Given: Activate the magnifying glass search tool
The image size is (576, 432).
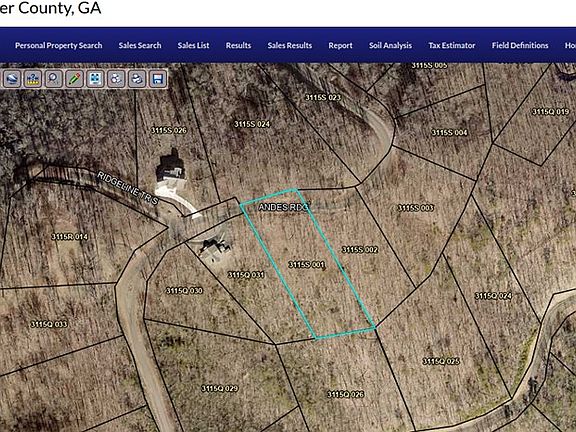Looking at the screenshot, I should pos(54,79).
